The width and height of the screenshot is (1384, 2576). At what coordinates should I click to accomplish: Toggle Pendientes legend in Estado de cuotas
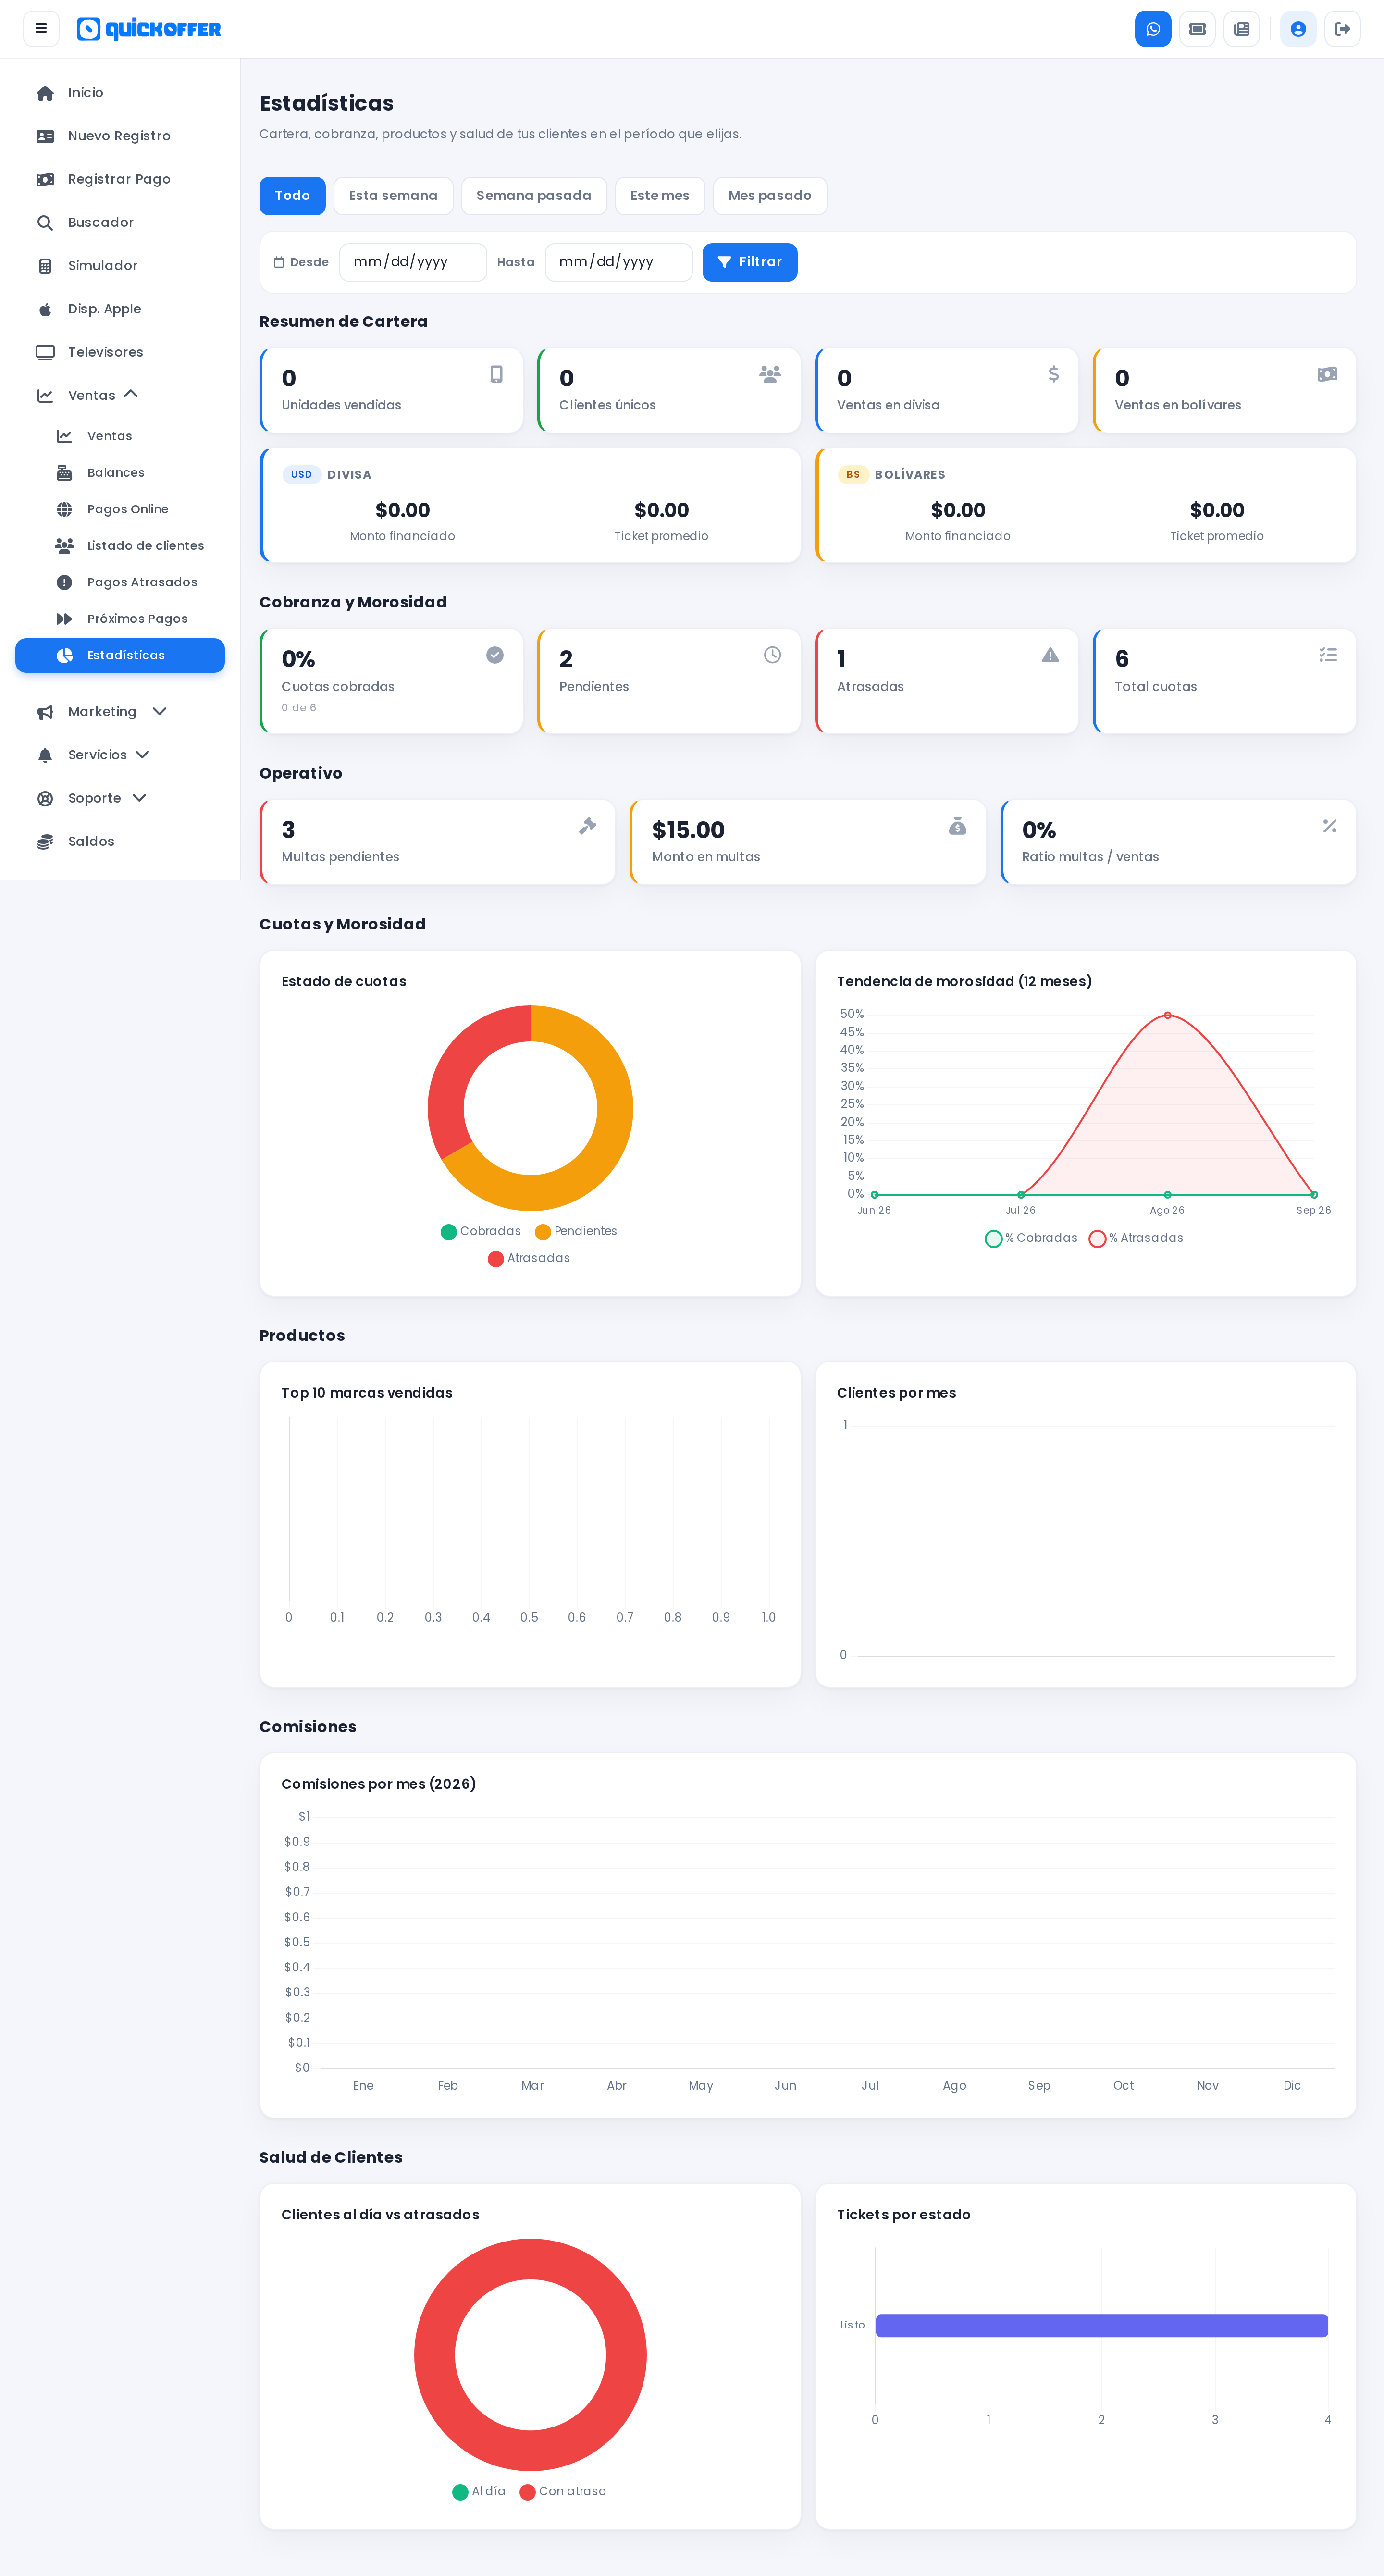point(576,1231)
